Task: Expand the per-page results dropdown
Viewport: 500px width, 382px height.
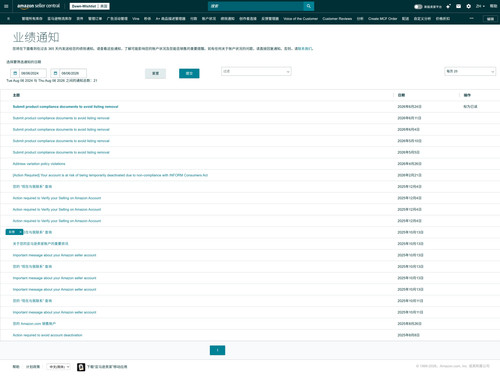Action: (x=470, y=71)
